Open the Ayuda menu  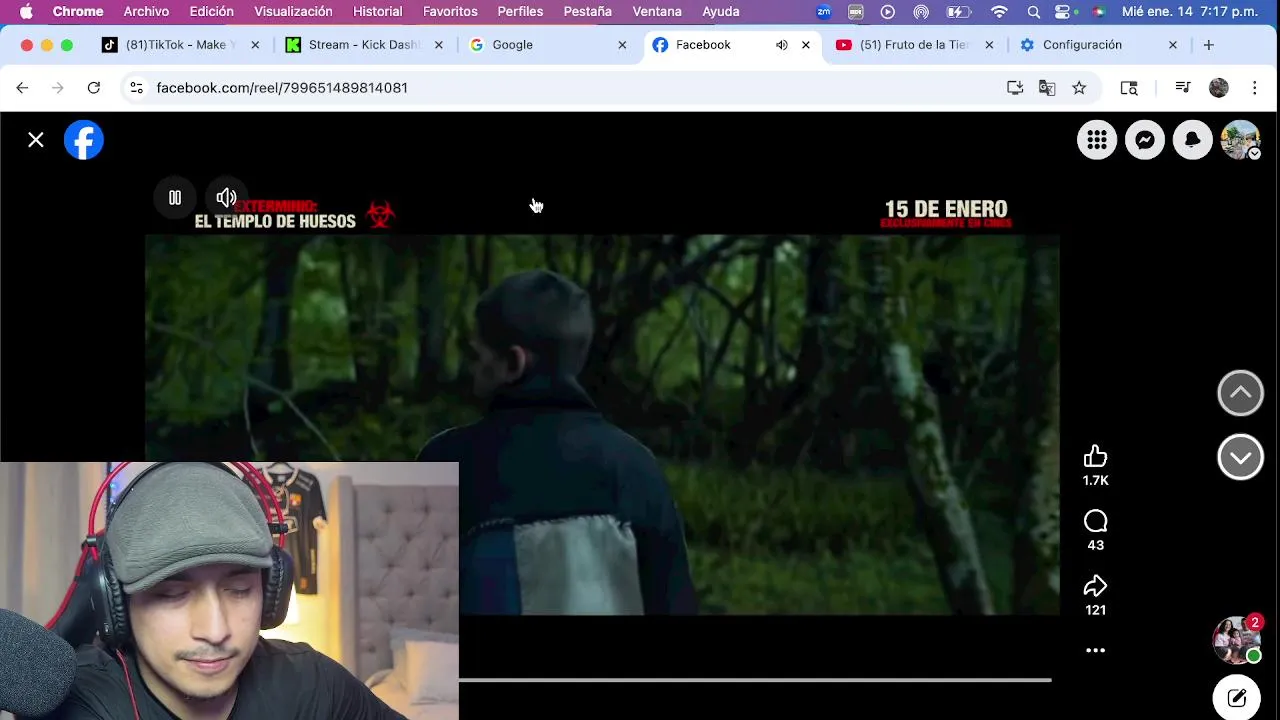(721, 12)
